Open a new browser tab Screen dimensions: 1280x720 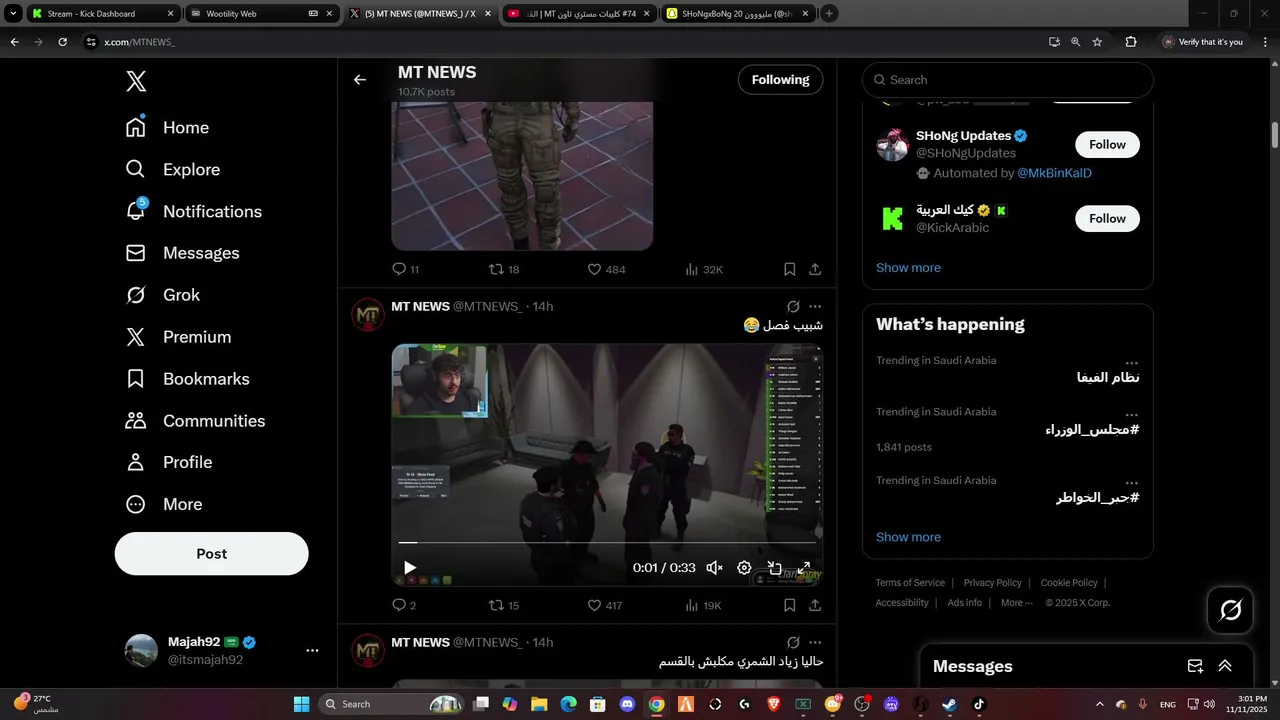pos(829,14)
